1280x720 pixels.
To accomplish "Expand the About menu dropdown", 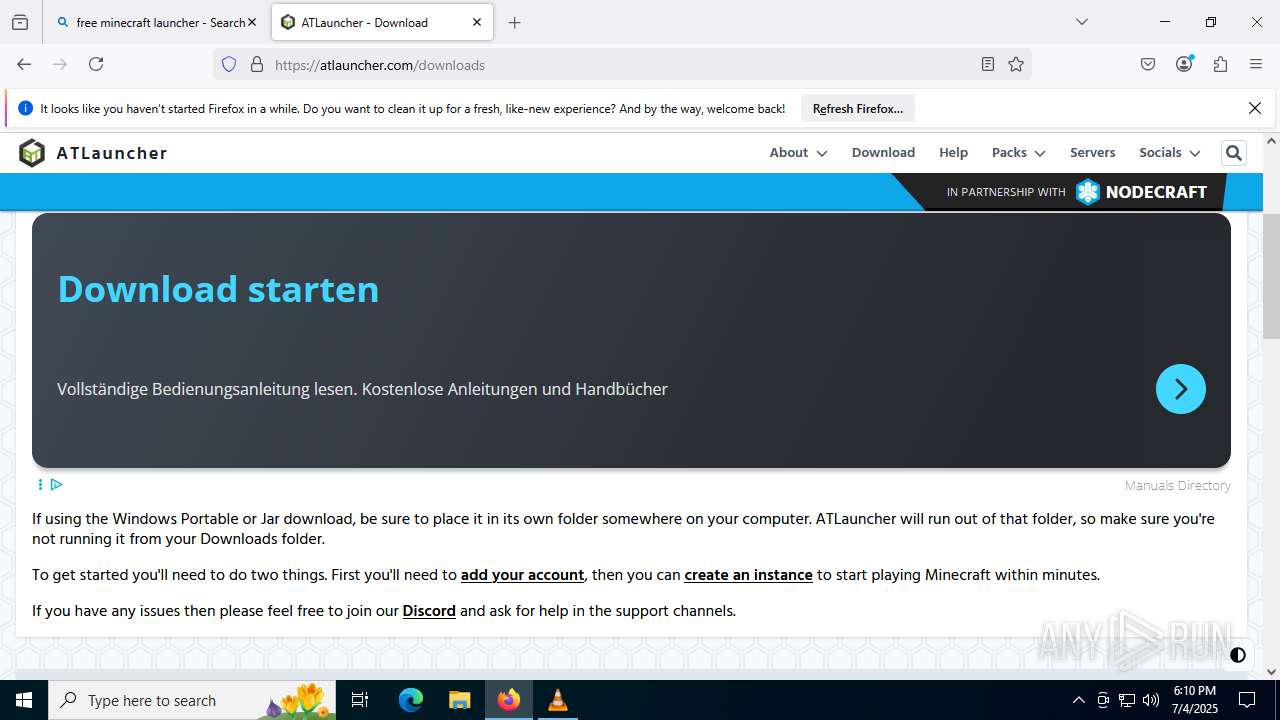I will point(798,153).
